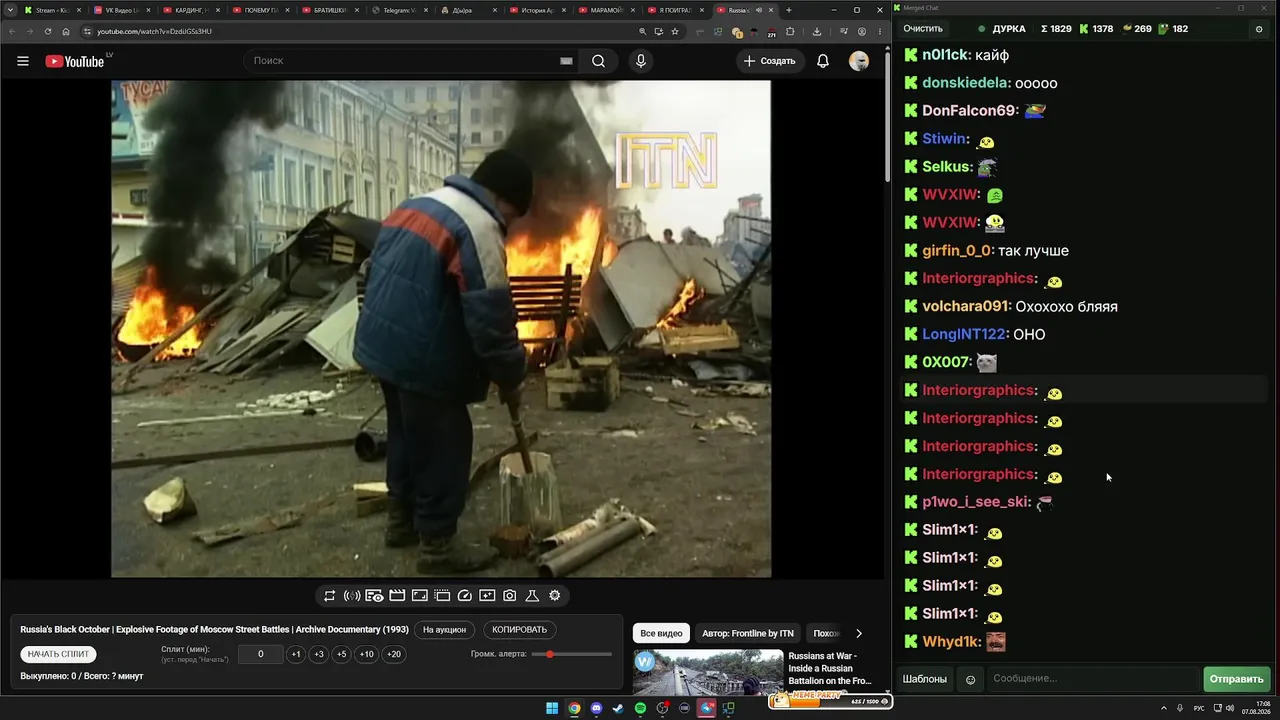Viewport: 1280px width, 720px height.
Task: Open Spotify from the taskbar
Action: point(640,708)
